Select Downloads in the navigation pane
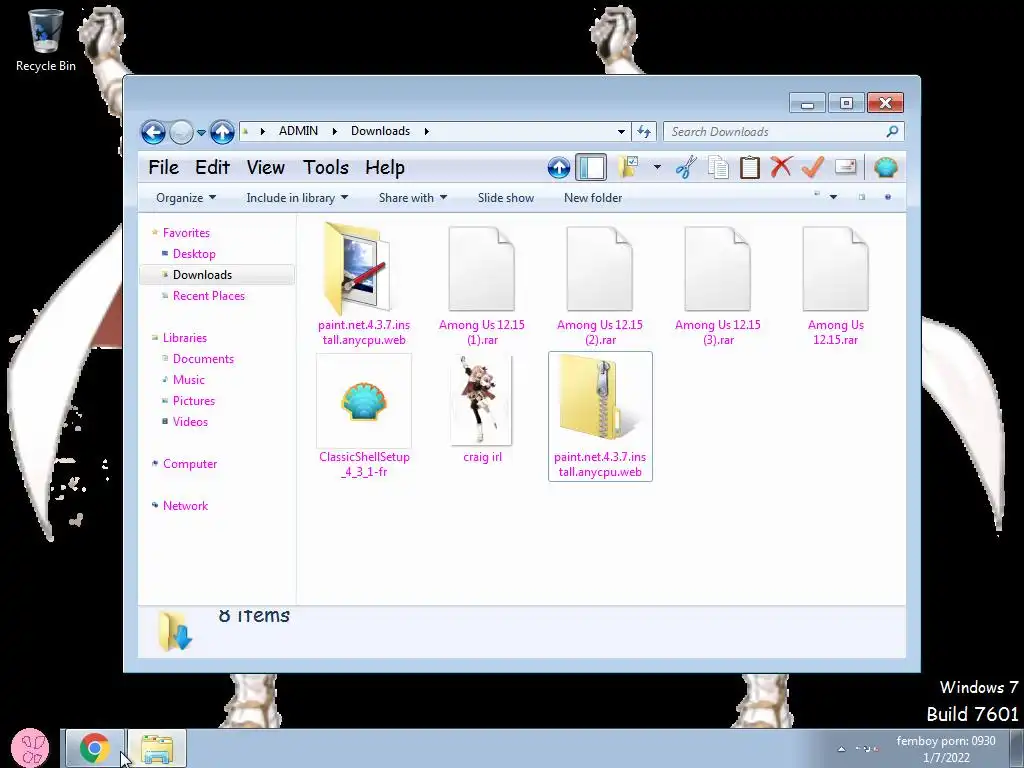The width and height of the screenshot is (1024, 768). click(217, 275)
